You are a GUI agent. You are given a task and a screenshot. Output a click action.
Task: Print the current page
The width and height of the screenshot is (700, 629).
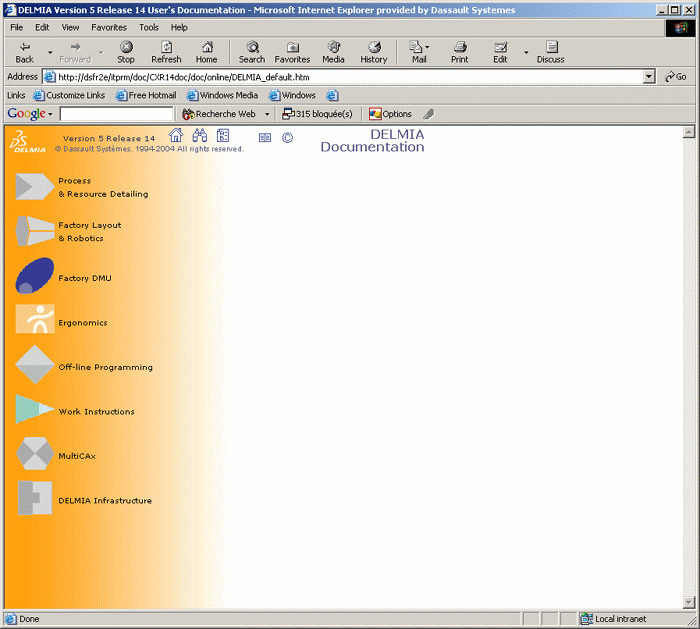(459, 52)
